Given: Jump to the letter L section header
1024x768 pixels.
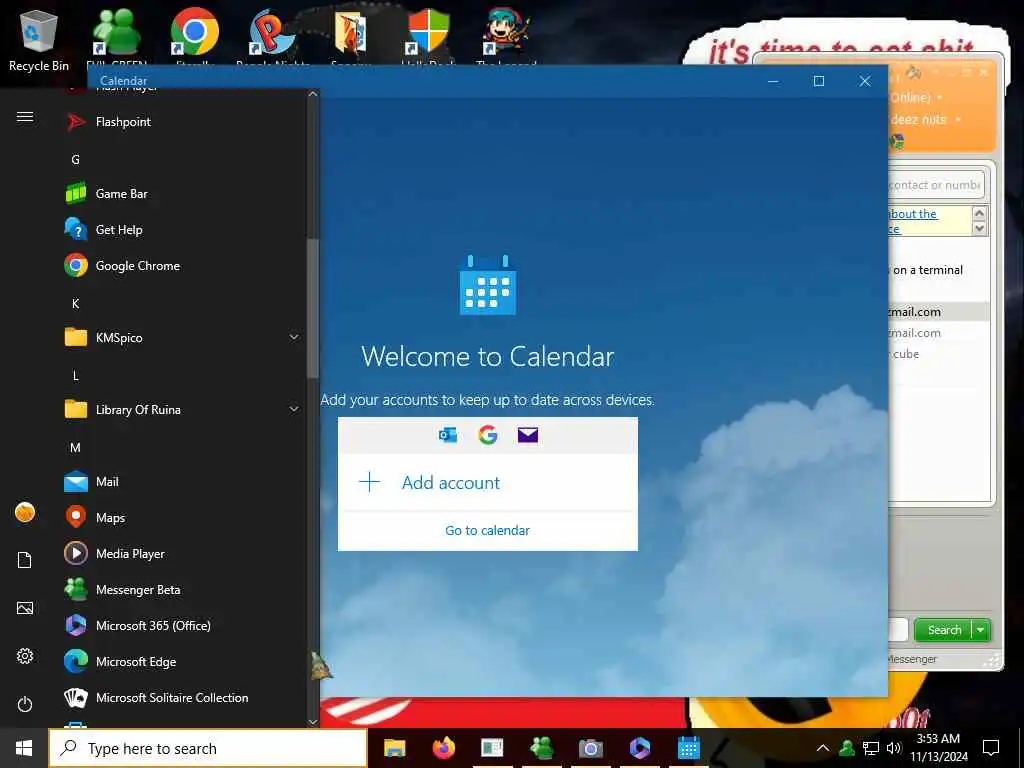Looking at the screenshot, I should [76, 376].
